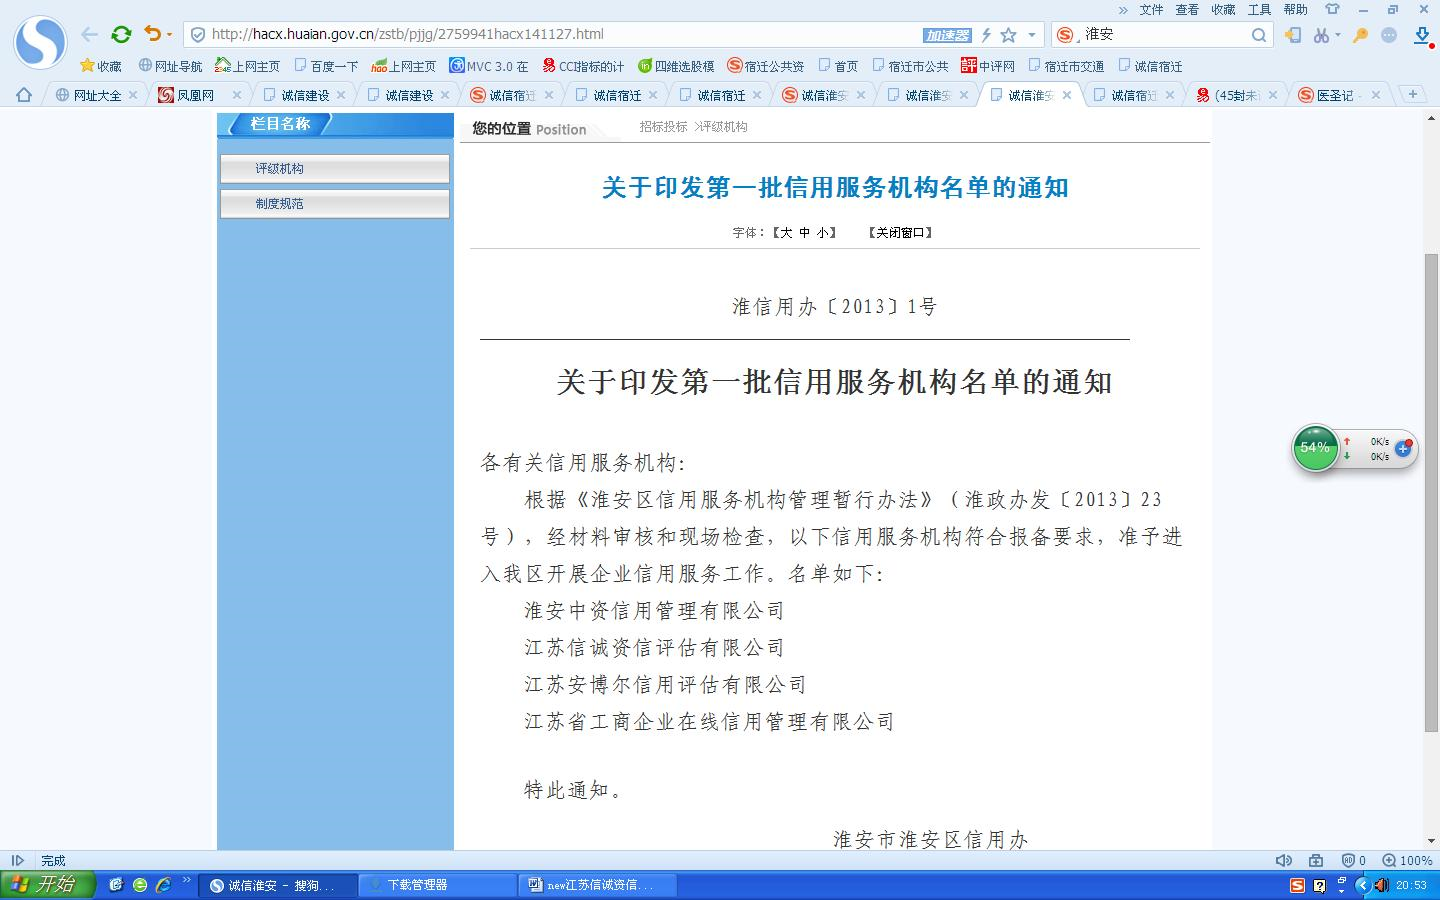Open the download manager arrow icon
The image size is (1440, 900).
click(1422, 35)
